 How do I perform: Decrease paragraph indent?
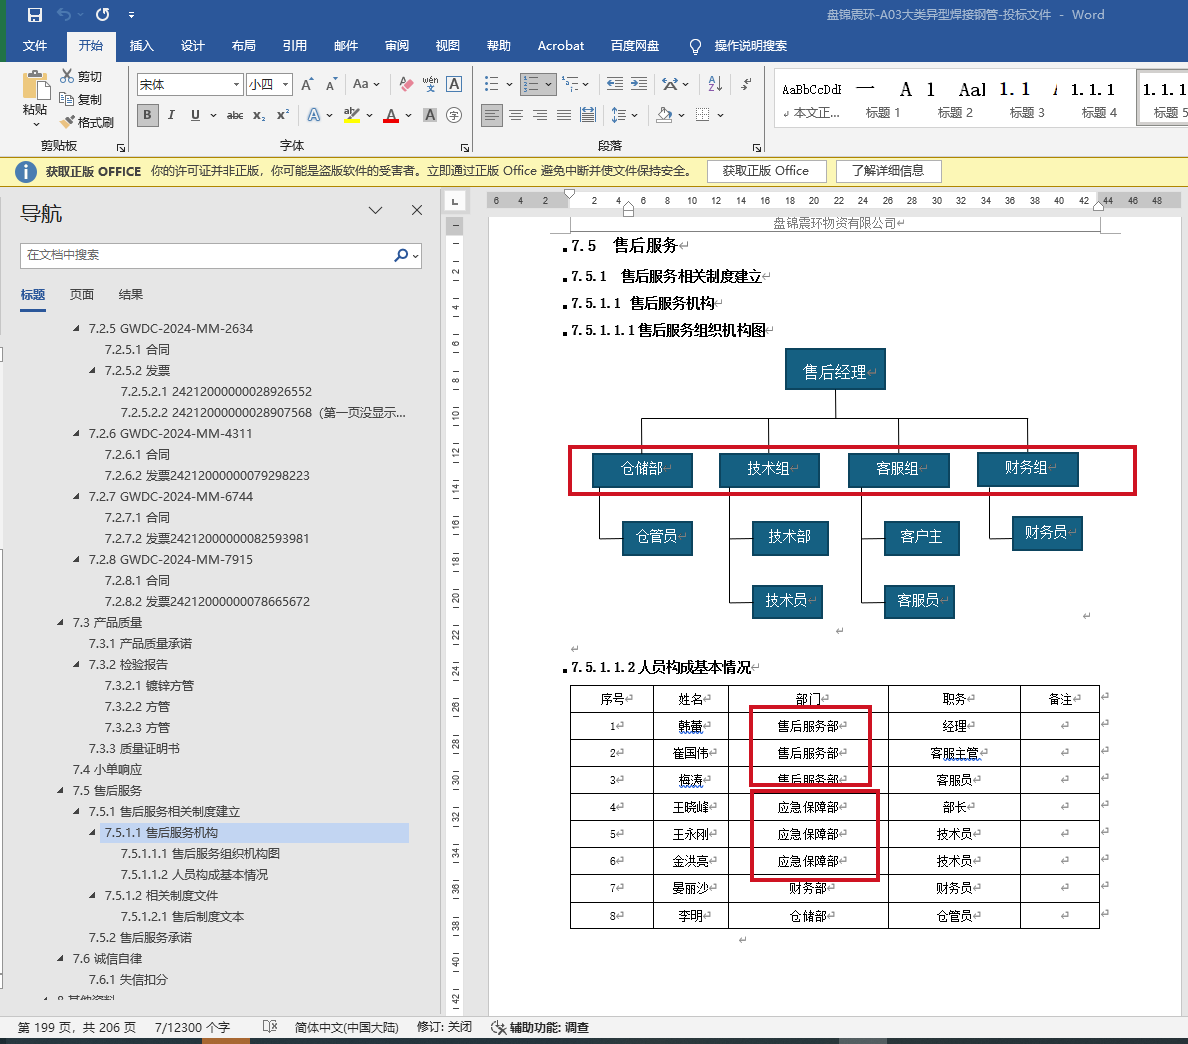coord(614,84)
